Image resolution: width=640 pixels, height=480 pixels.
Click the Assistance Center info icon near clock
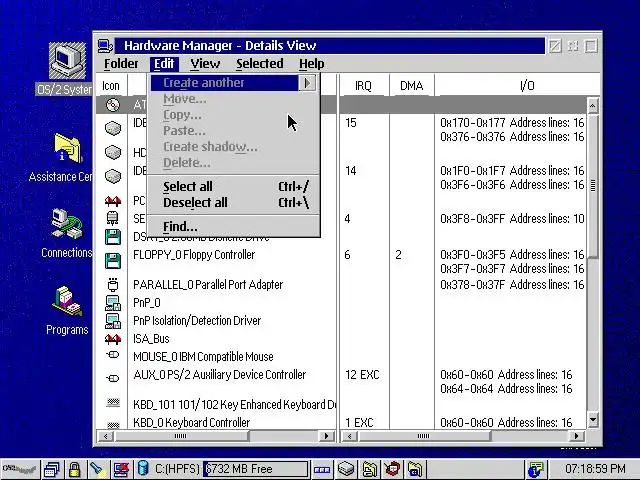[x=536, y=470]
